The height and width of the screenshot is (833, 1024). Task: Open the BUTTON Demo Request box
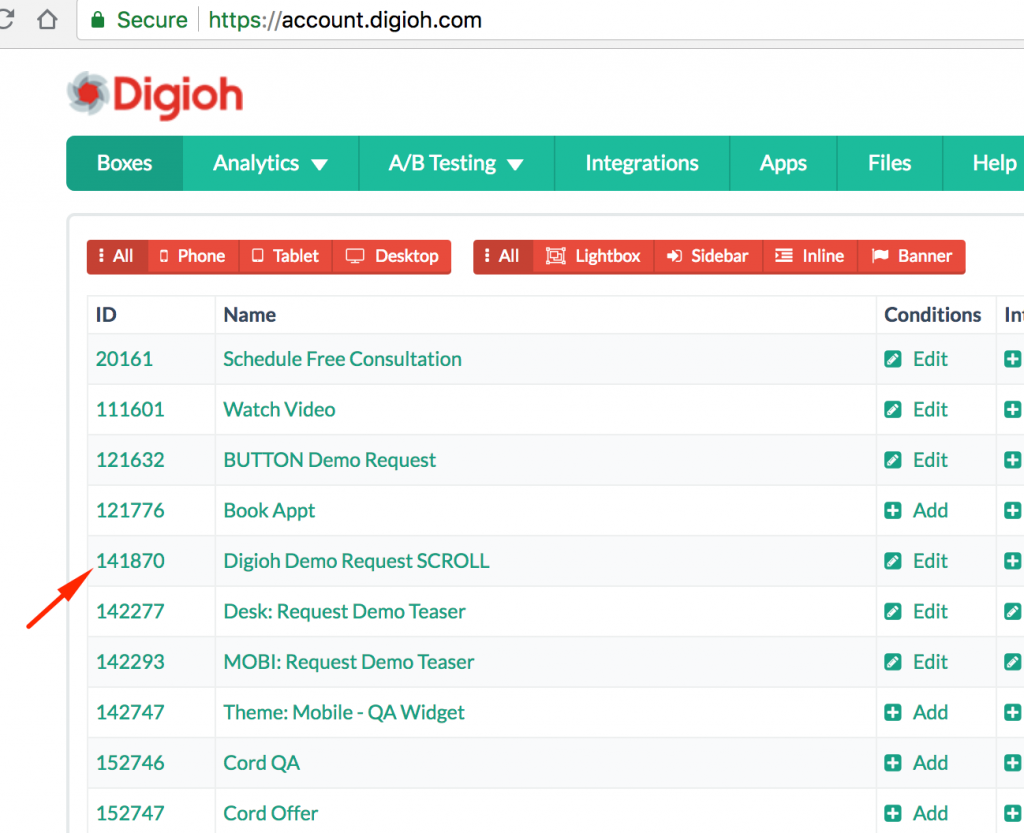tap(329, 460)
